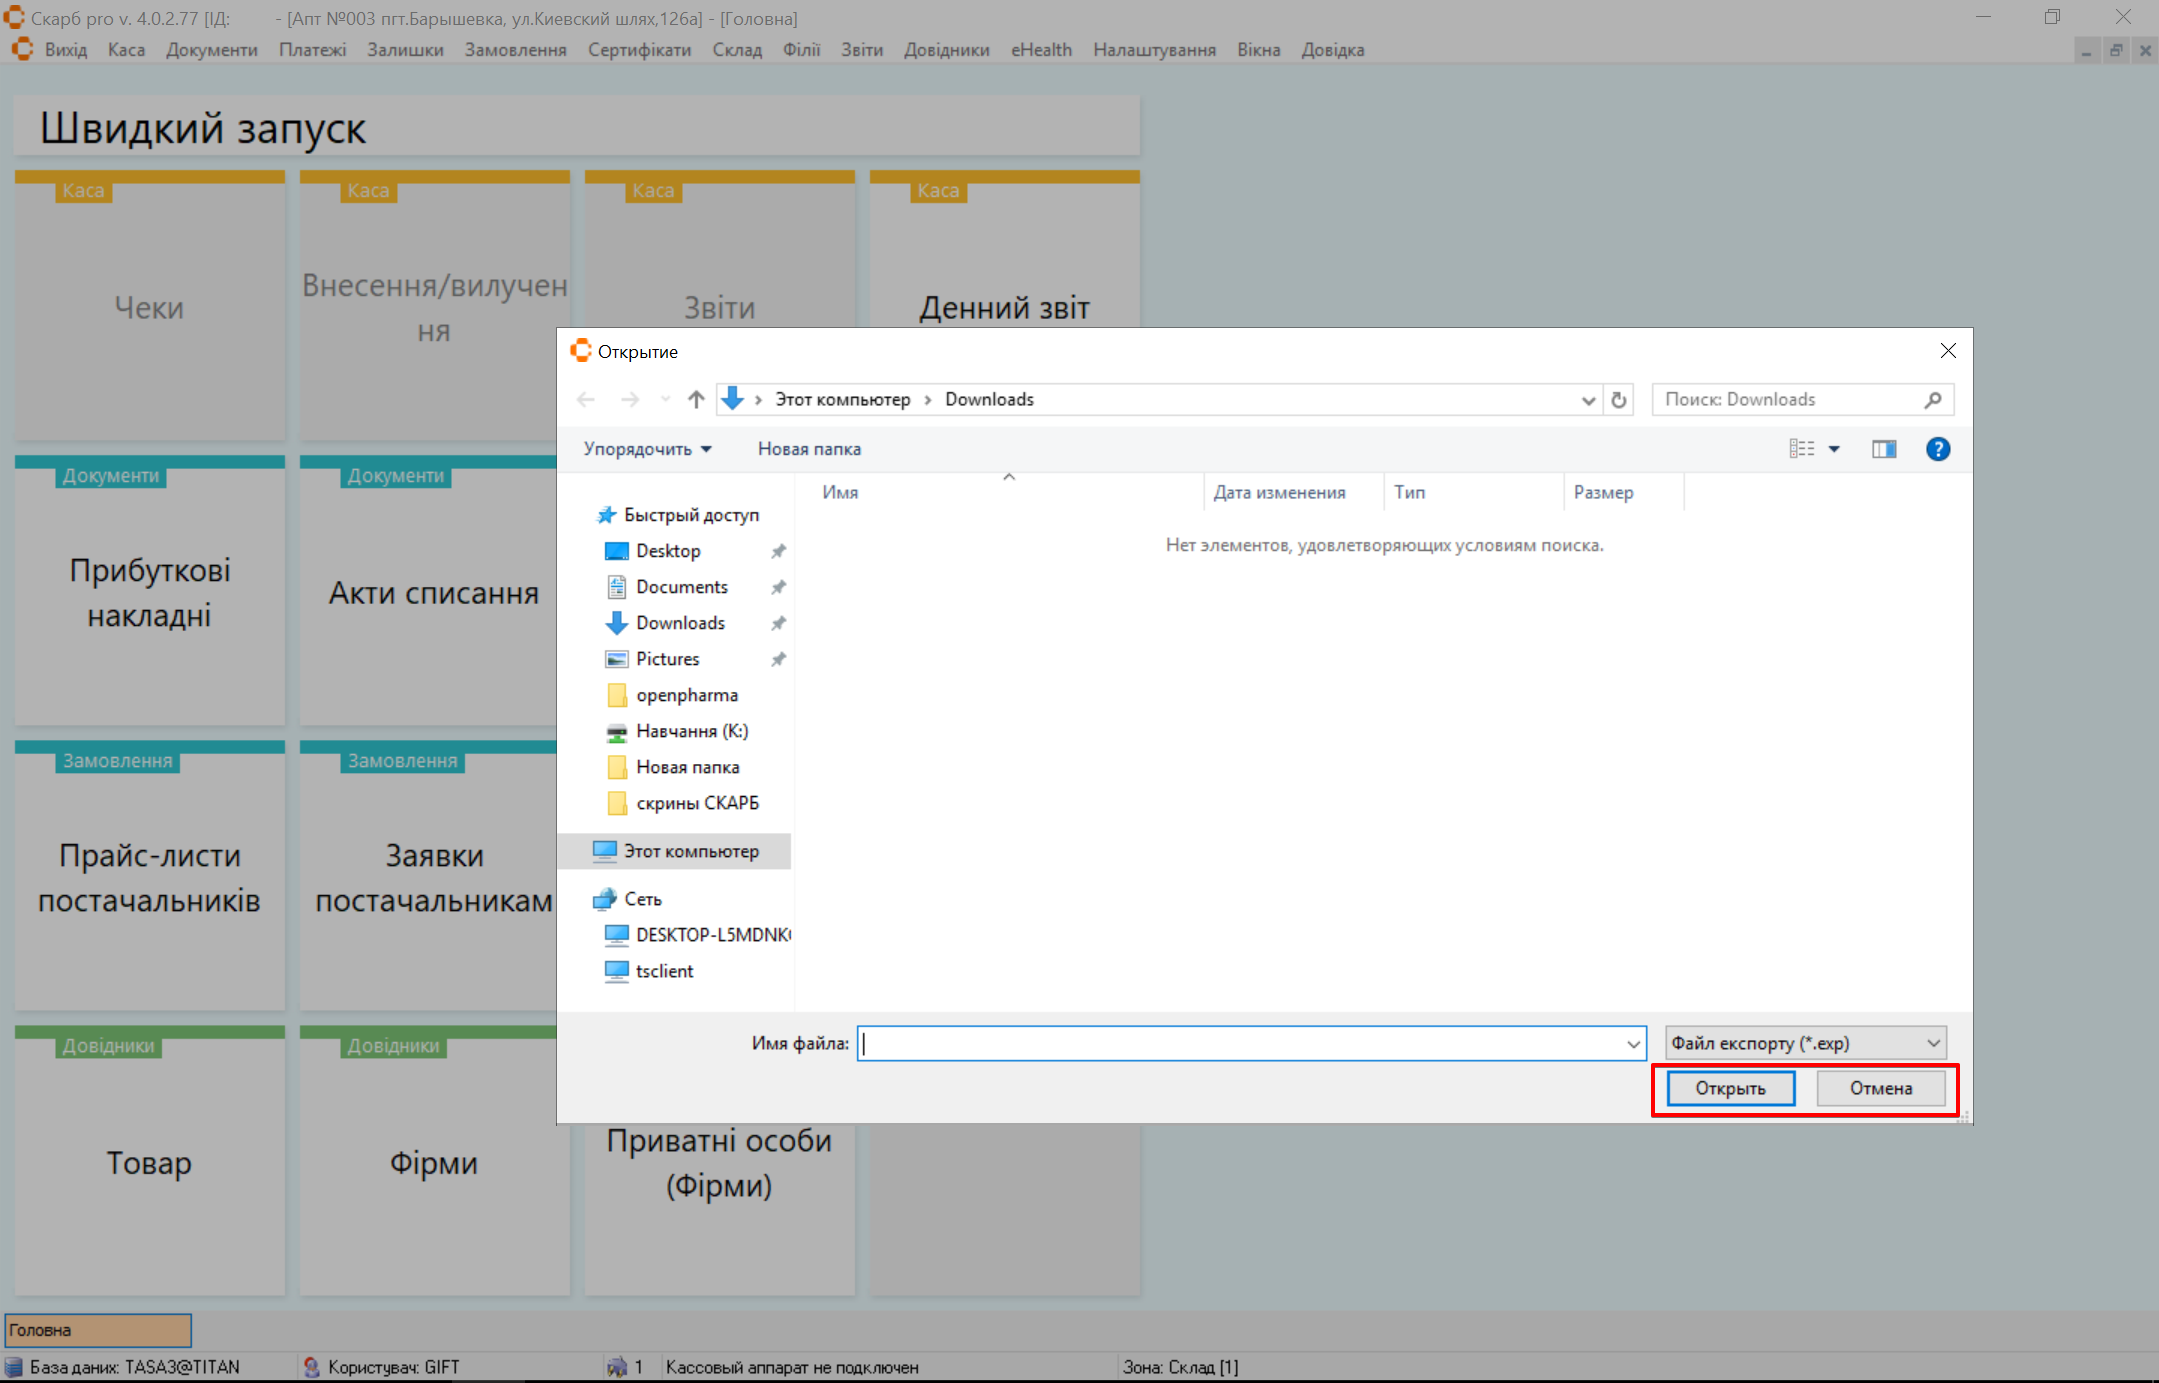
Task: Toggle the preview pane icon
Action: 1884,449
